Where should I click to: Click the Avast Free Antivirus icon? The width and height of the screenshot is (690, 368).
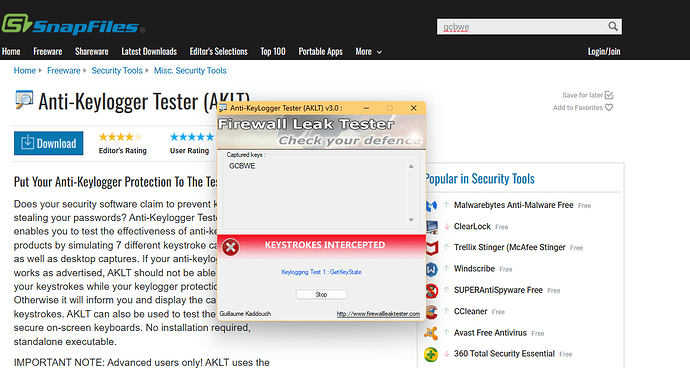pos(431,333)
